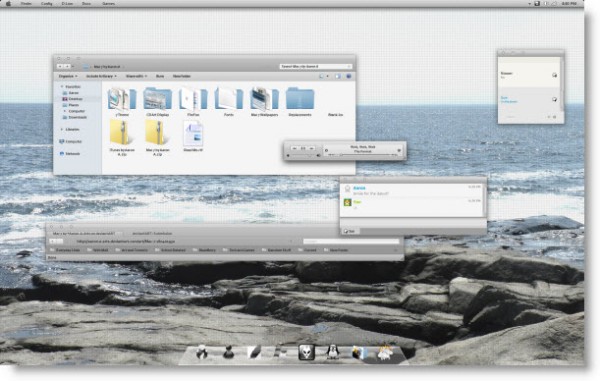Click play/pause in music player

tap(303, 148)
